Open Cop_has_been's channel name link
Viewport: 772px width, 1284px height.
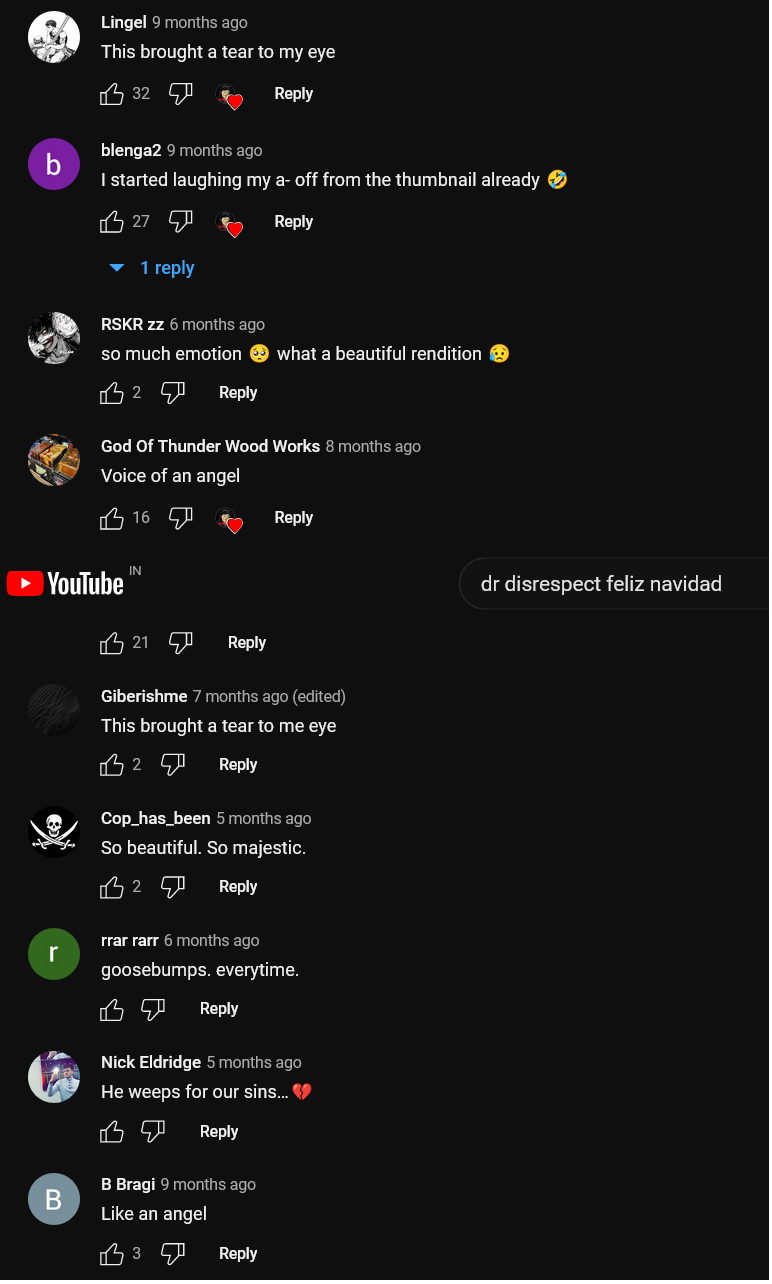point(155,818)
